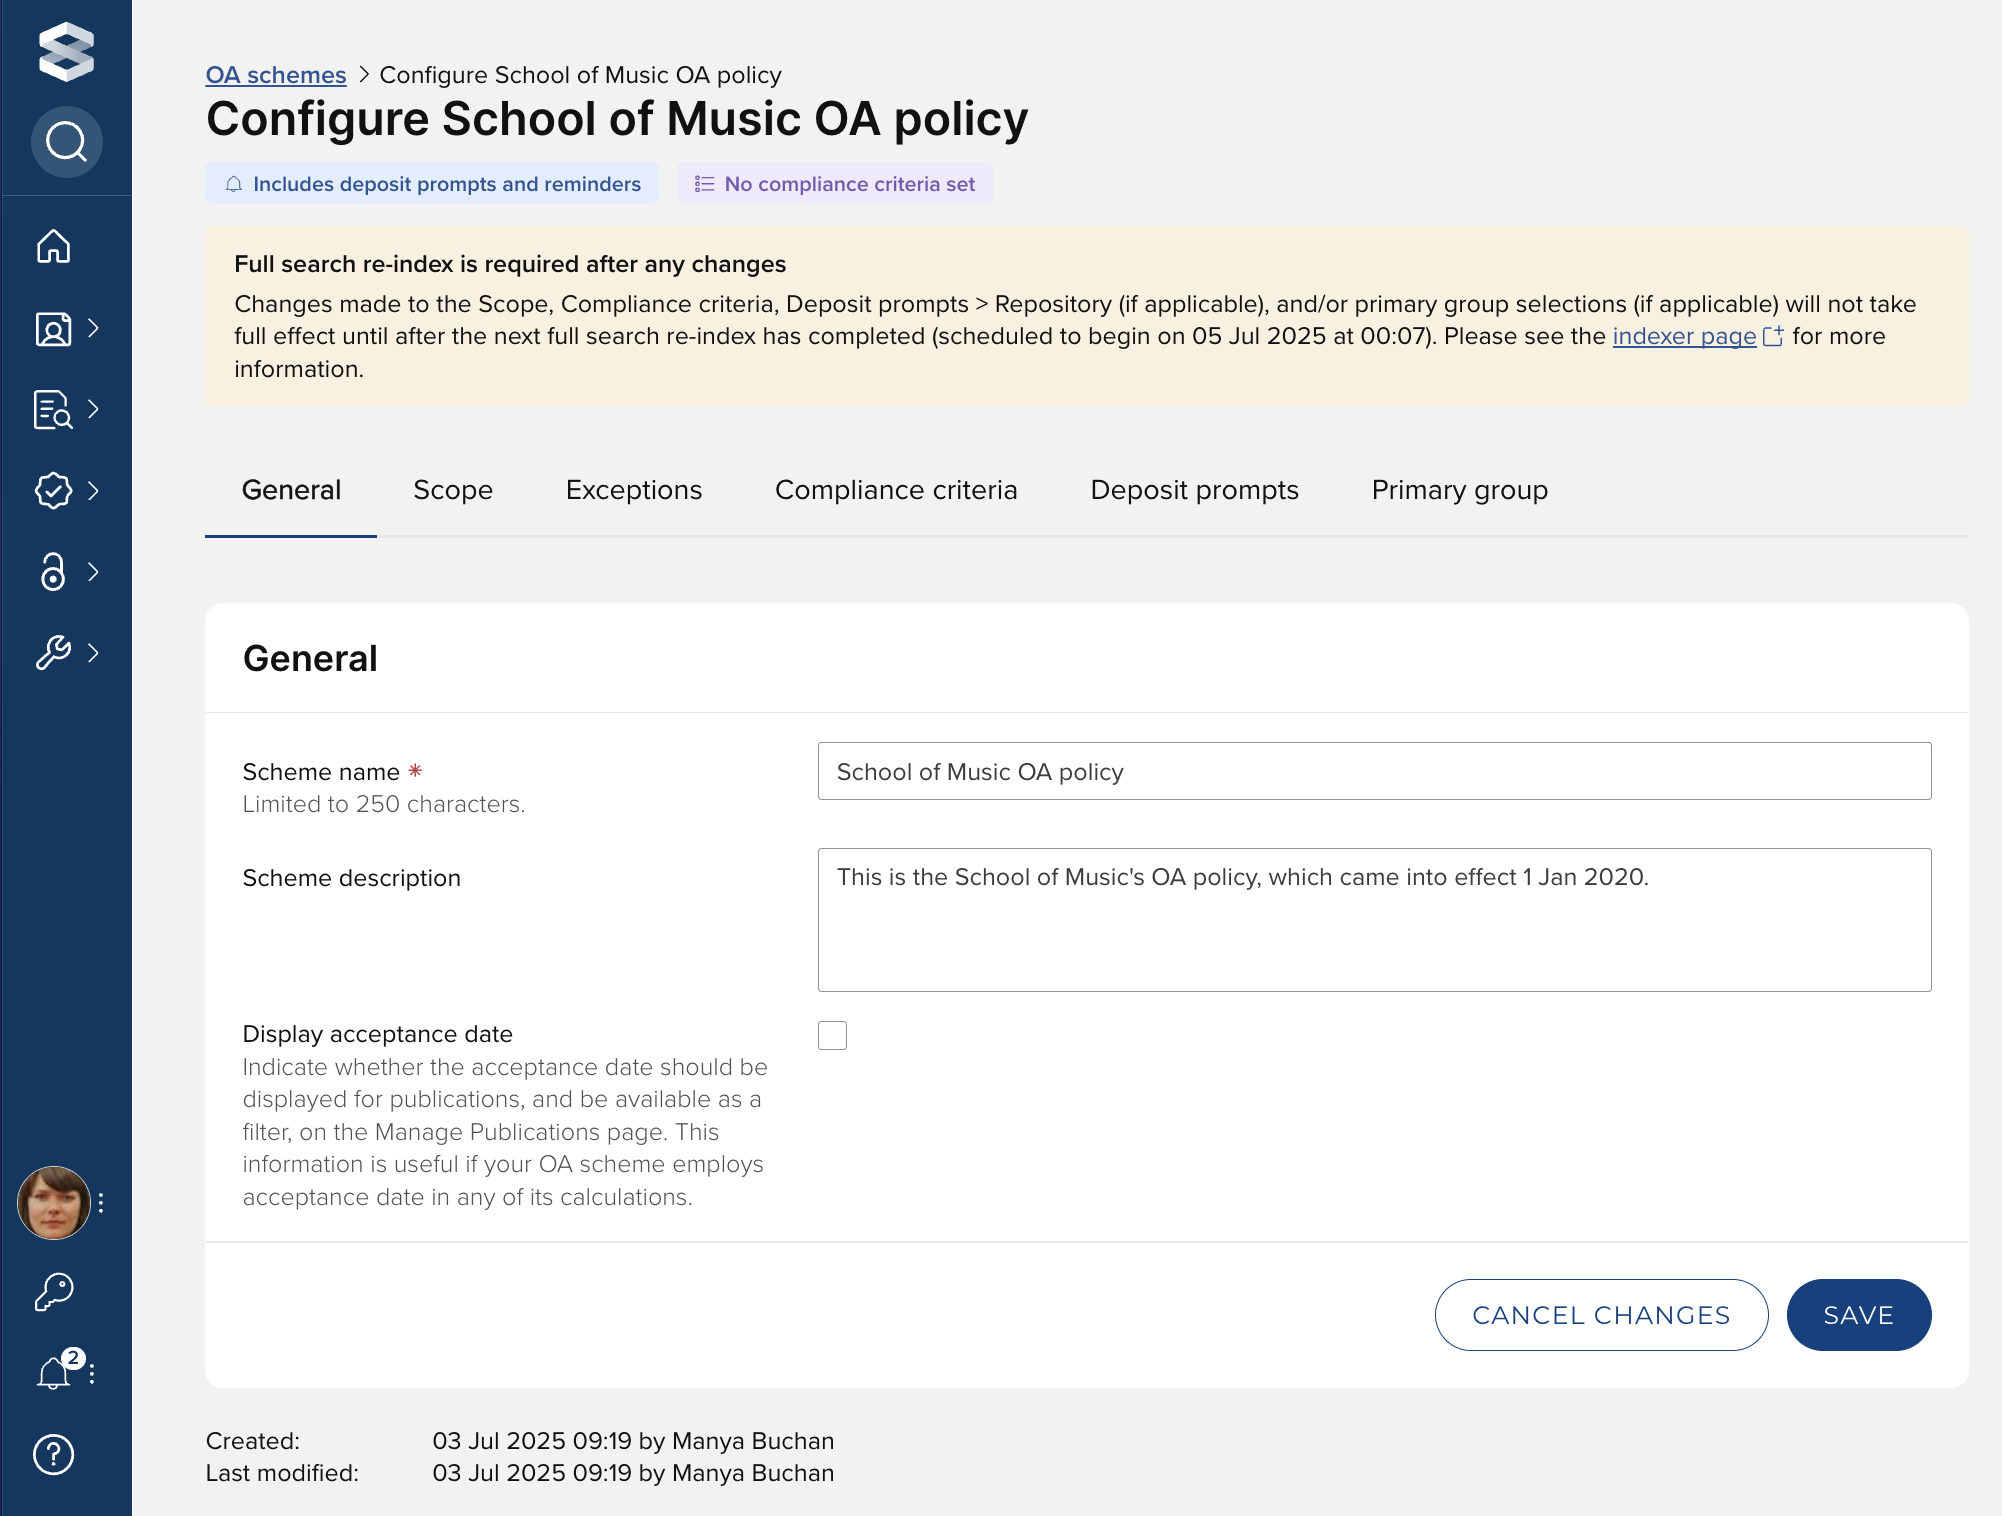Screen dimensions: 2002x1516
Task: Follow the indexer page link
Action: pos(1684,336)
